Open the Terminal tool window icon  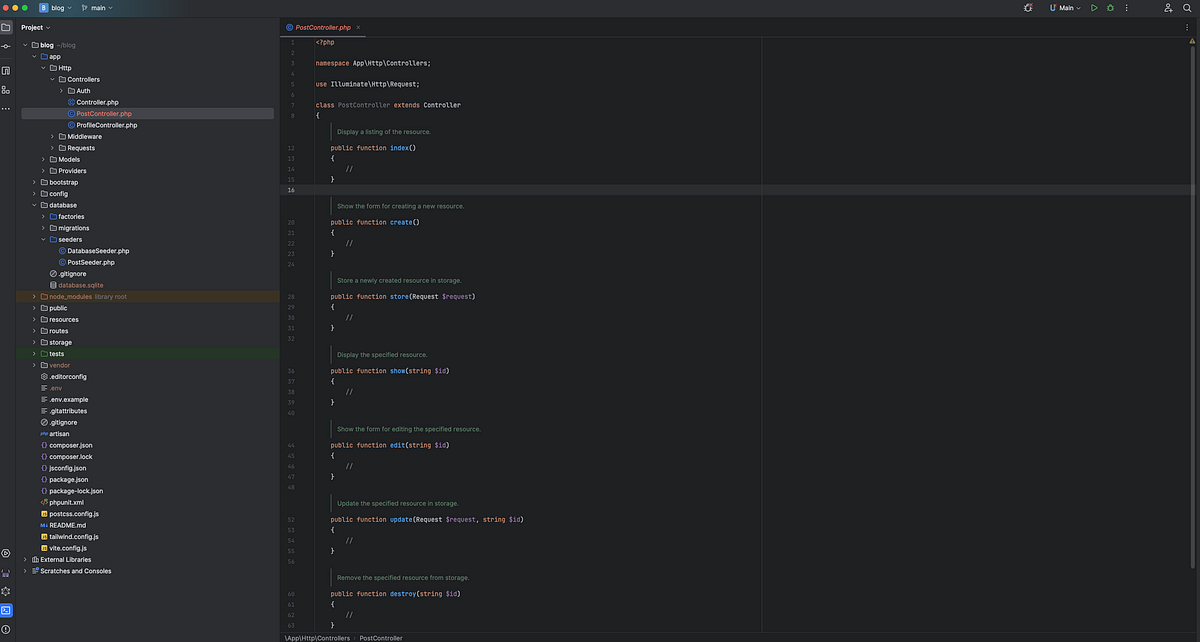[x=6, y=610]
